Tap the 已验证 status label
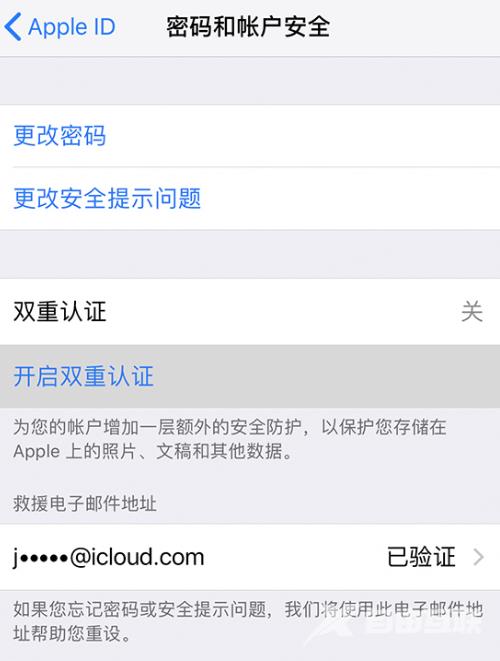The image size is (500, 661). [x=421, y=557]
